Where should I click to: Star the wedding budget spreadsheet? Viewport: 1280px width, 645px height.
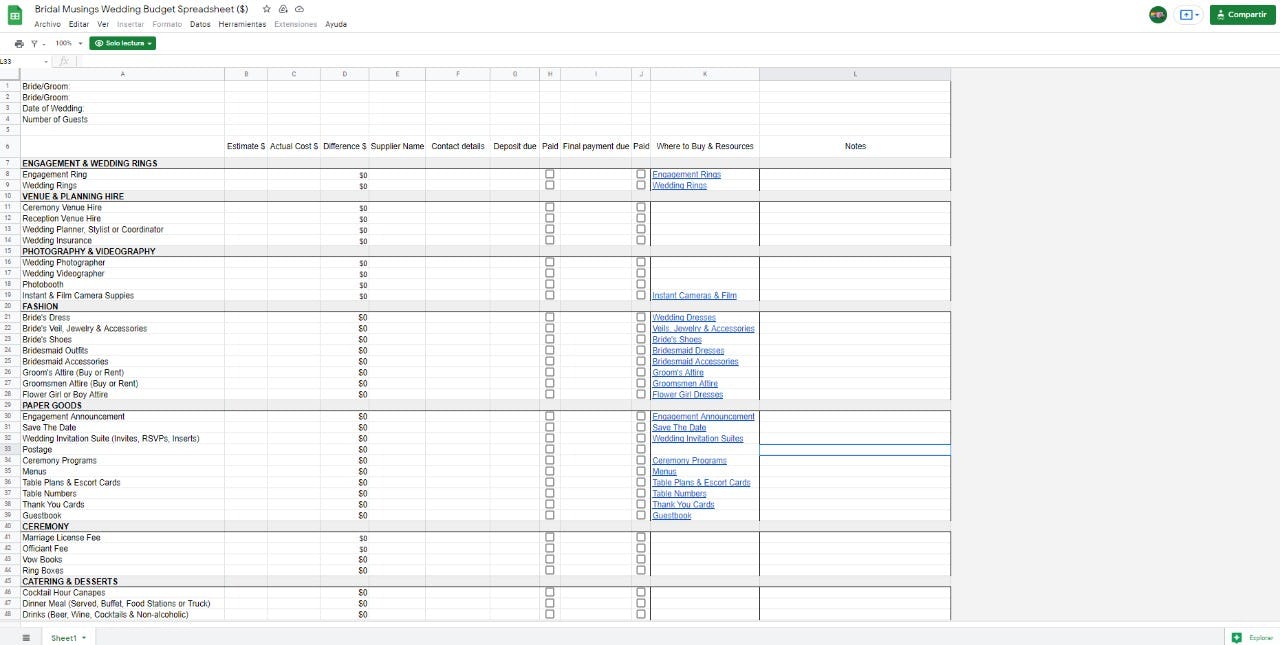click(x=267, y=9)
